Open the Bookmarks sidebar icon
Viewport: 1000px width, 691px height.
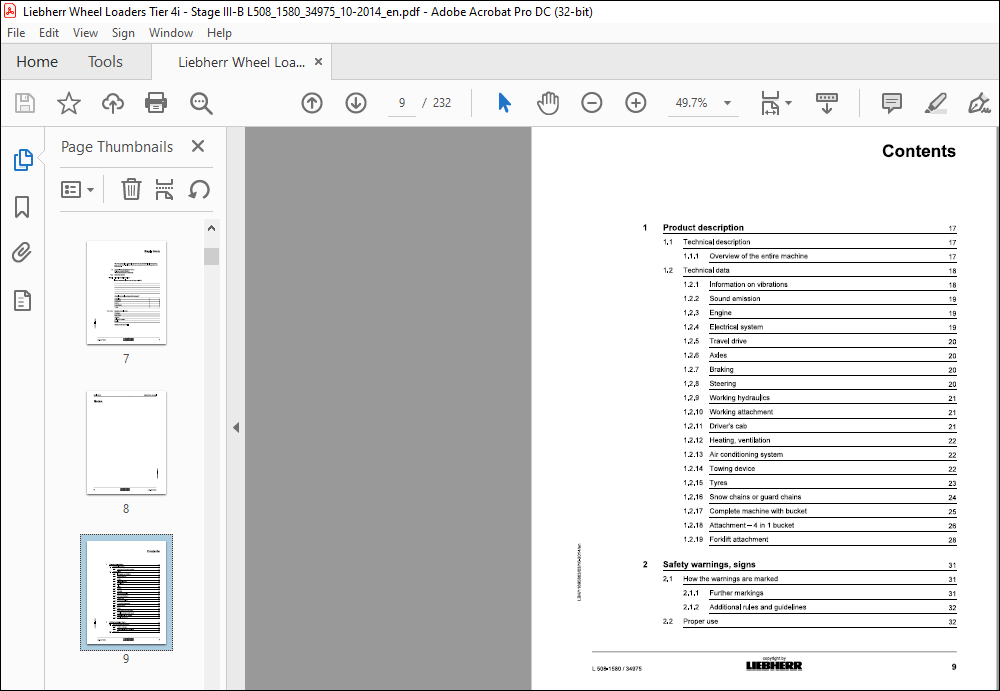22,207
